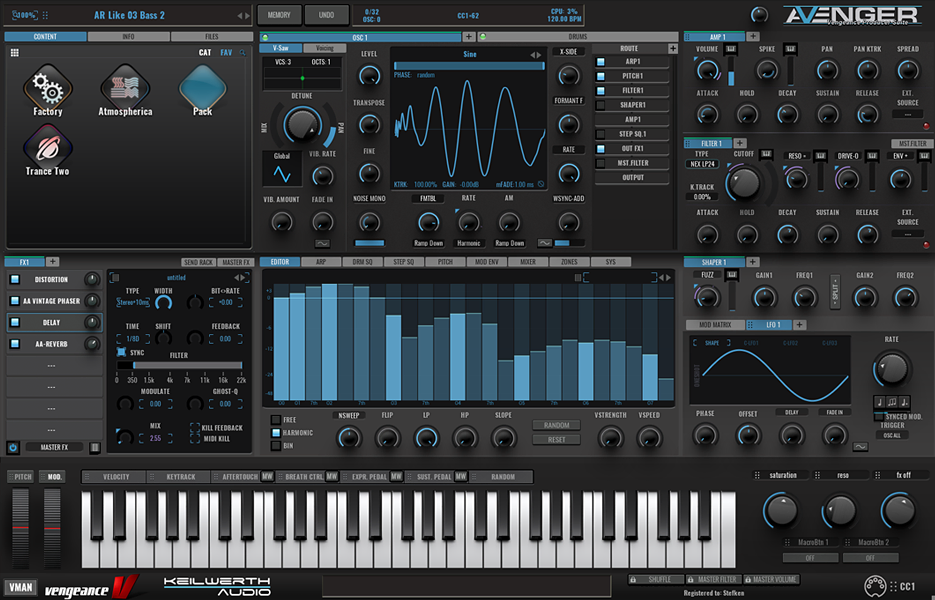Disable the AA VINTAGE PHASER effect
The height and width of the screenshot is (600, 935).
tap(15, 301)
